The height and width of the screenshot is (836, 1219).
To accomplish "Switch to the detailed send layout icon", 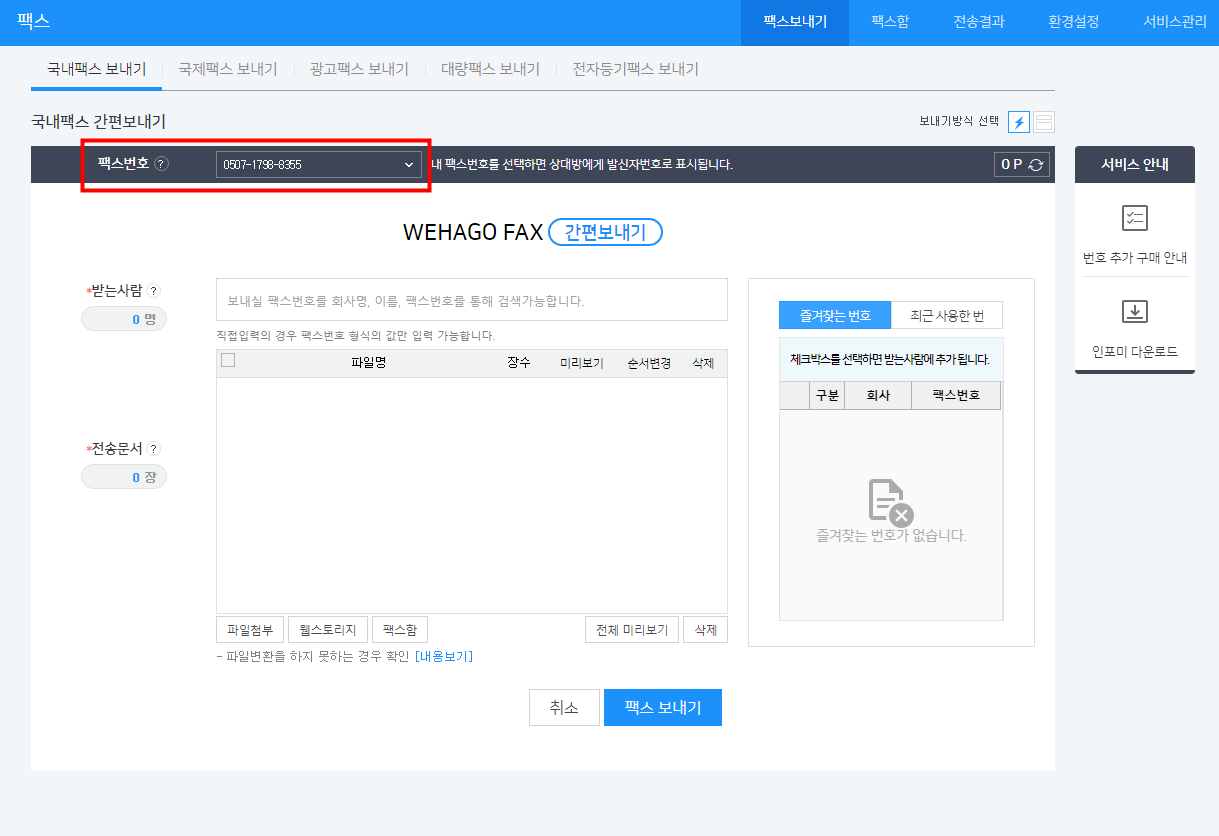I will tap(1044, 122).
